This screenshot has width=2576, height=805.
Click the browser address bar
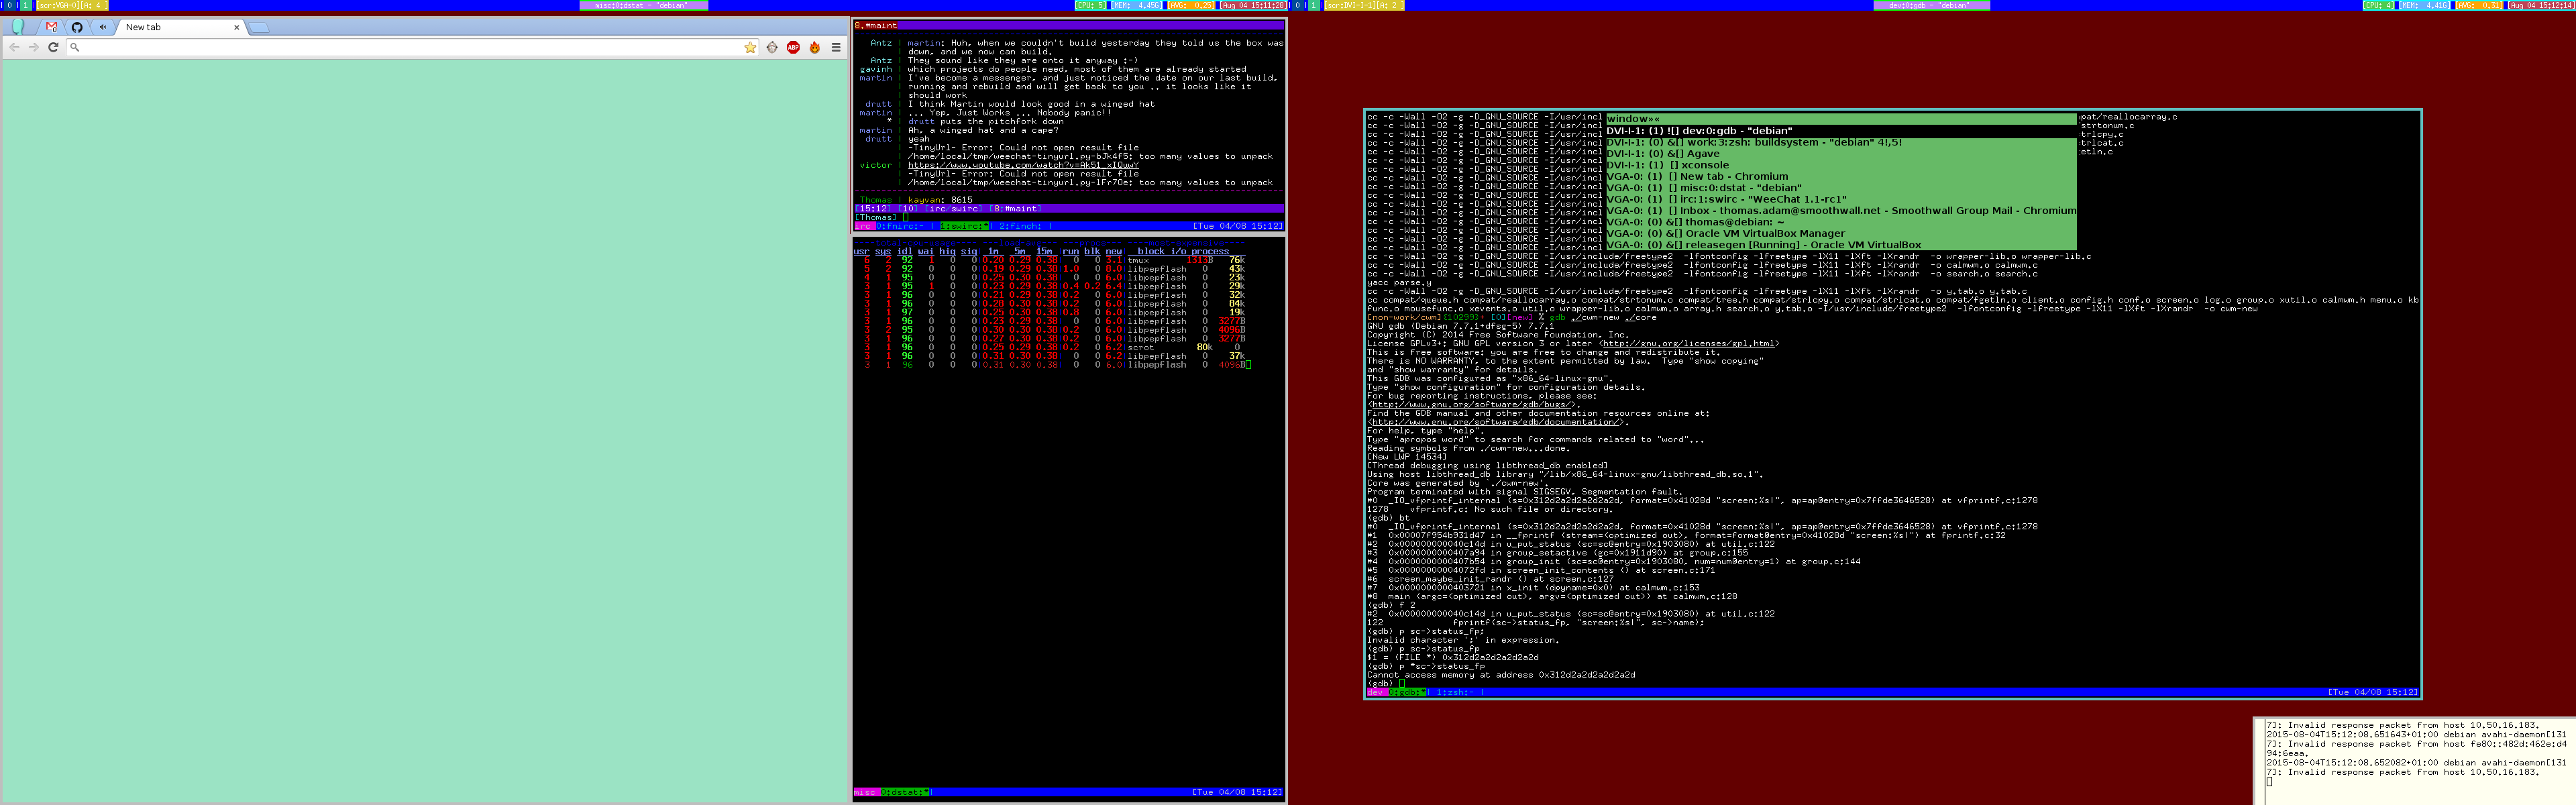pos(400,47)
